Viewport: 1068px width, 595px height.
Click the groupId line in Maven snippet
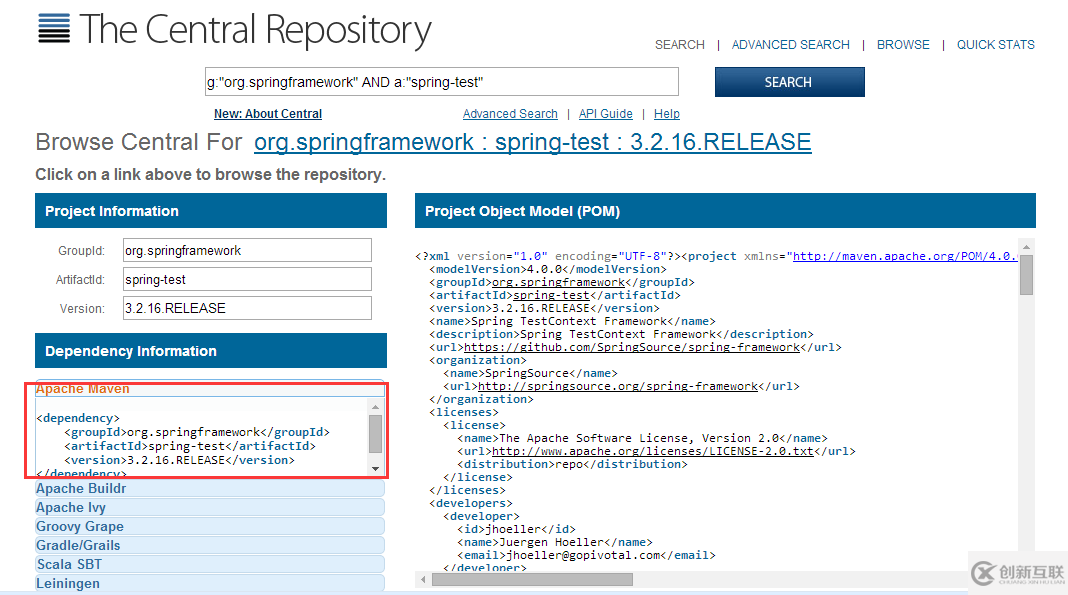coord(197,432)
